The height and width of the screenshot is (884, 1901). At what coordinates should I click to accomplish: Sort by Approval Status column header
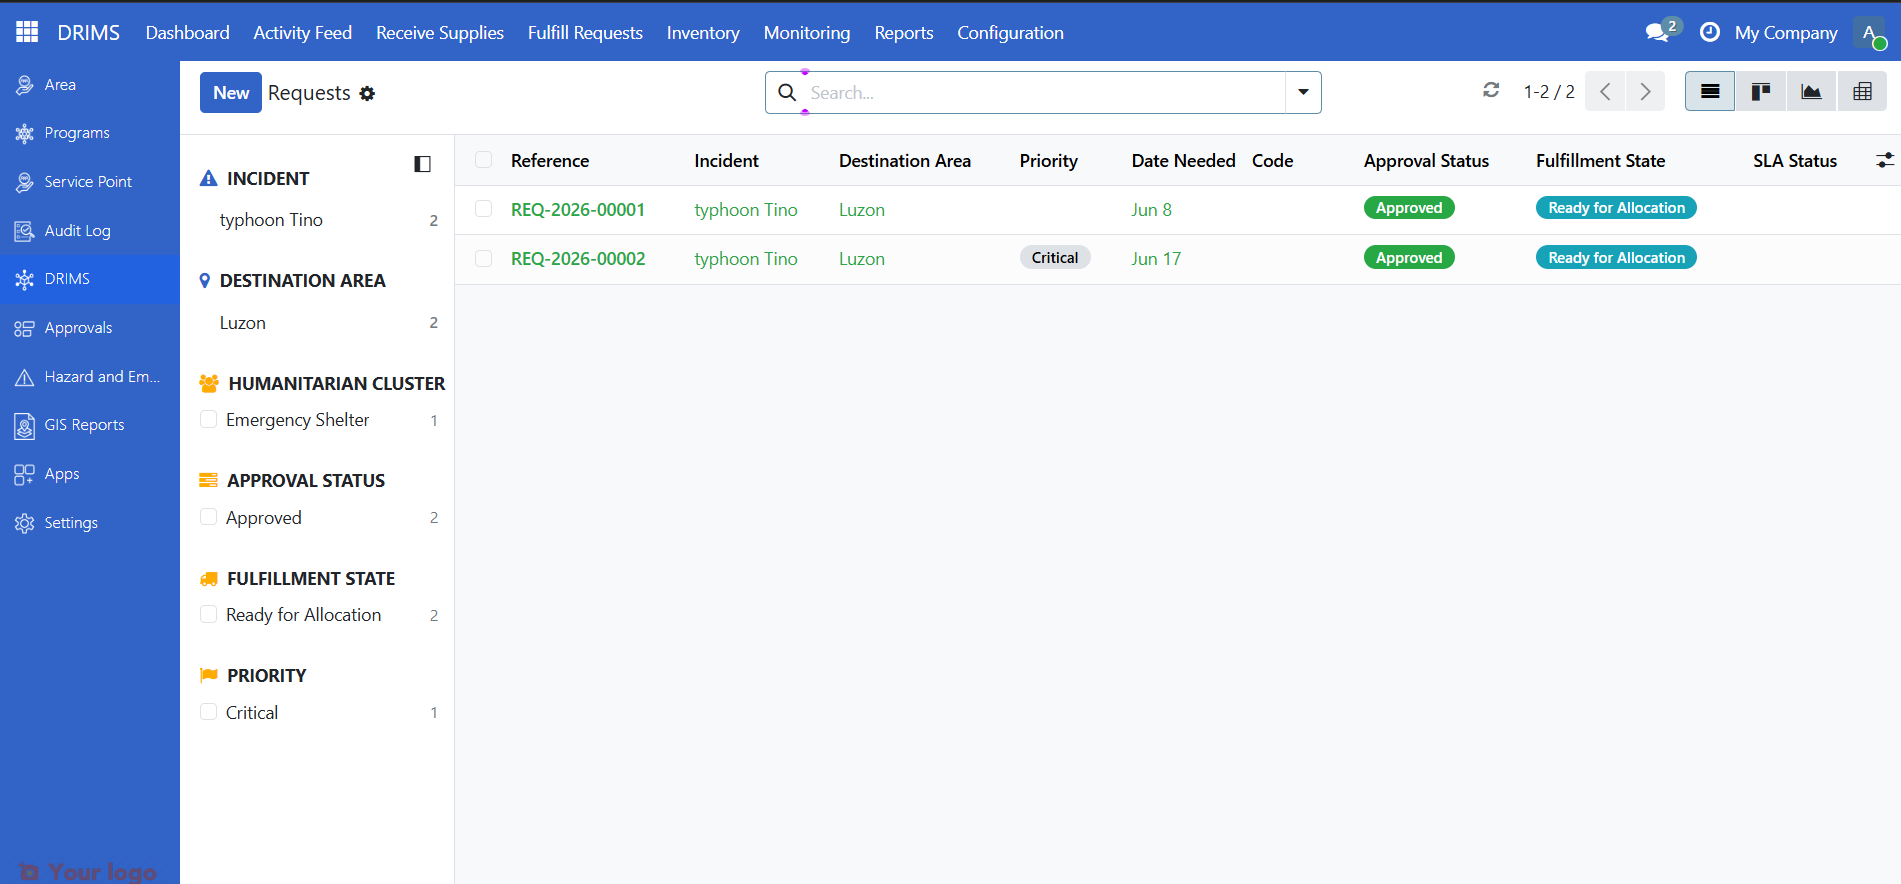[1426, 160]
